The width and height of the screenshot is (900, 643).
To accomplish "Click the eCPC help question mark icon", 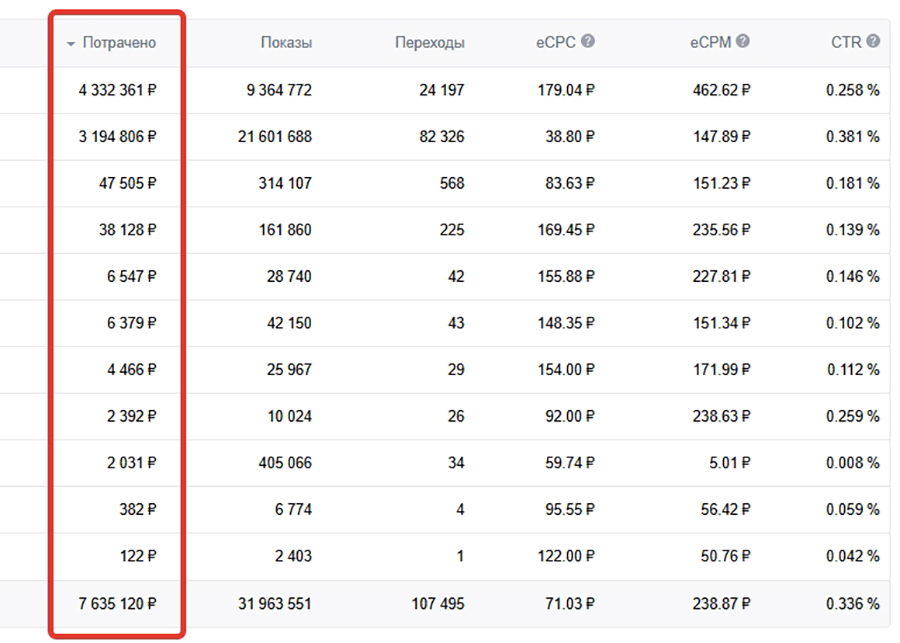I will tap(588, 42).
